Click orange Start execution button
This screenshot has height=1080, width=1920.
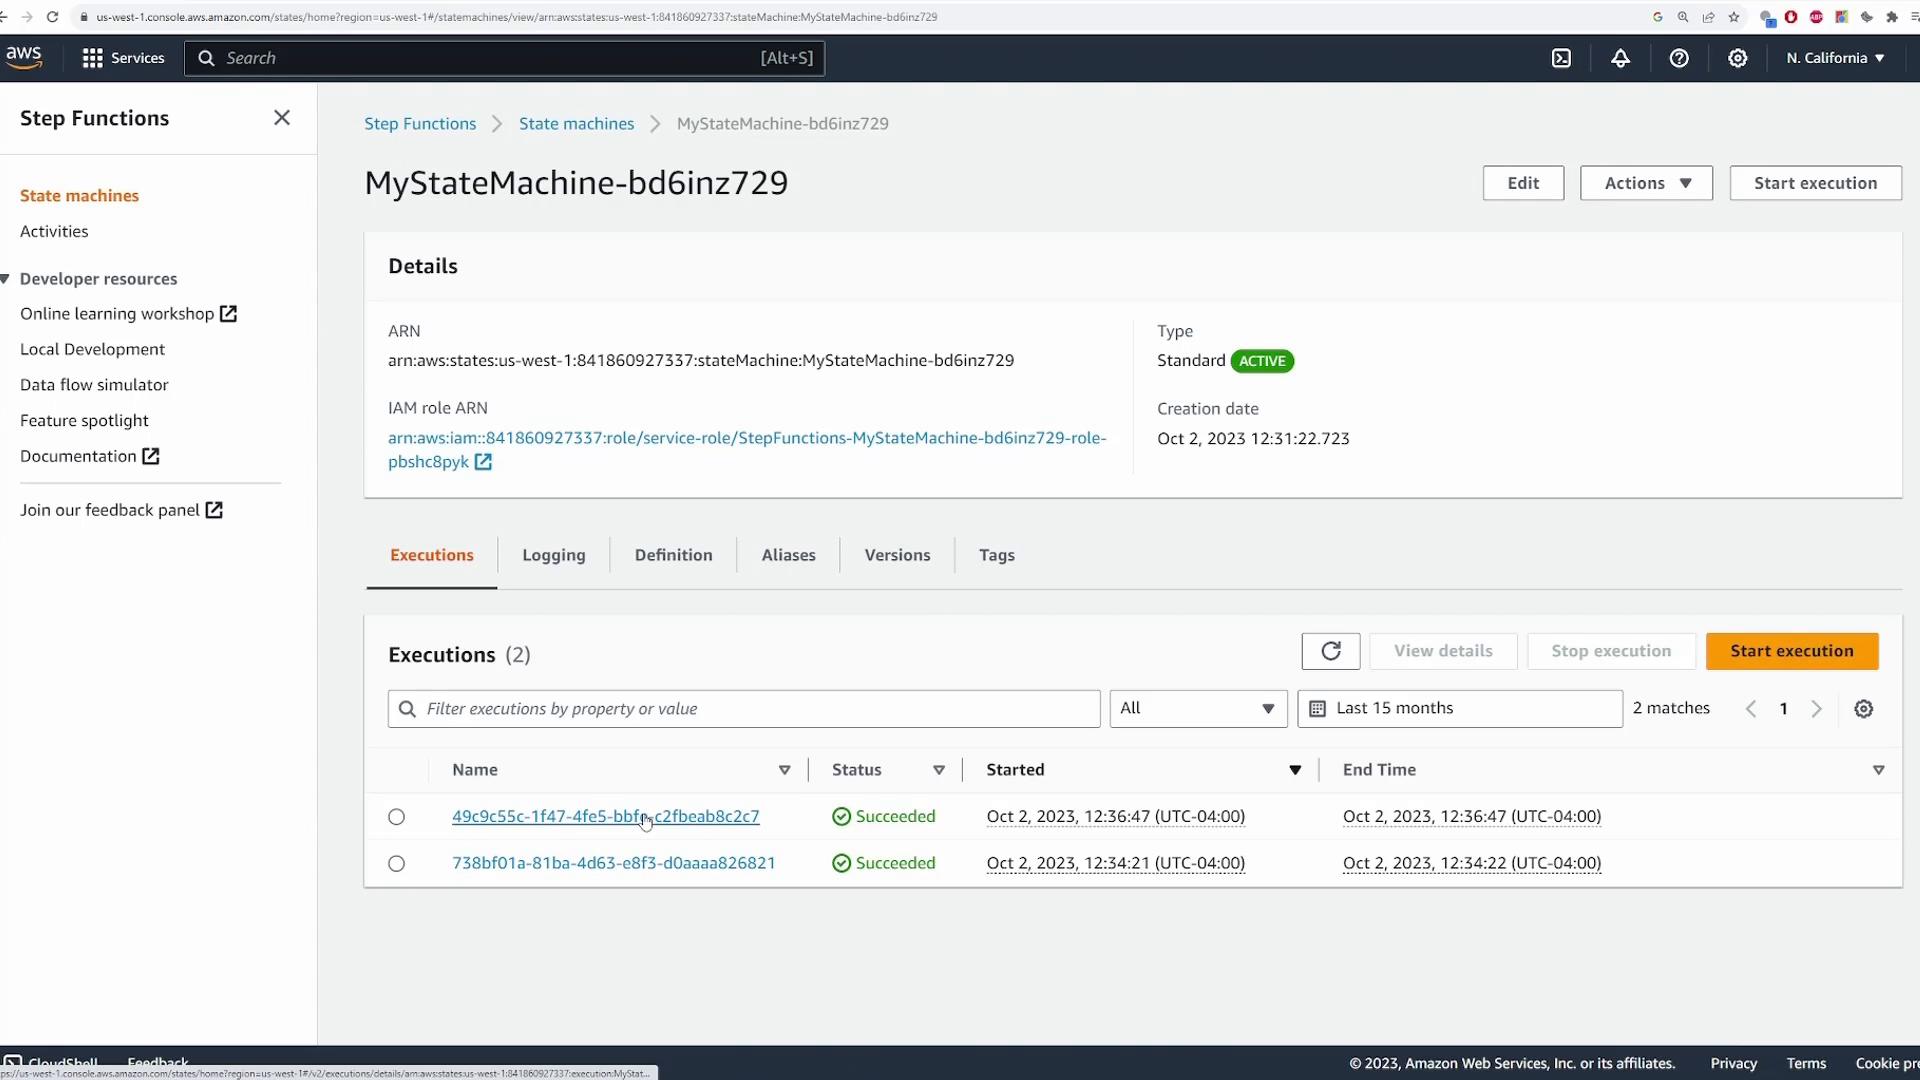[x=1791, y=651]
